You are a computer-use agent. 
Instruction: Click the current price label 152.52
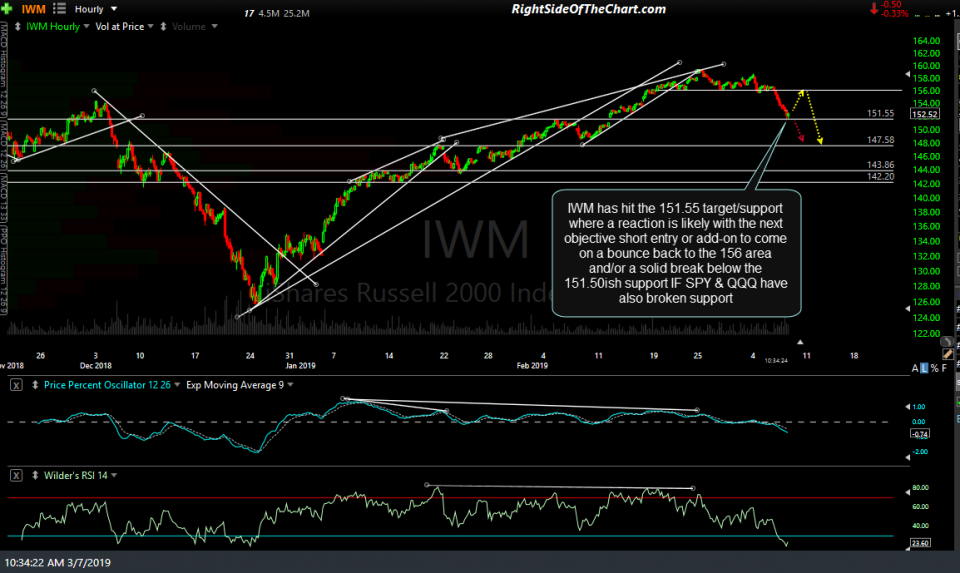pos(924,114)
